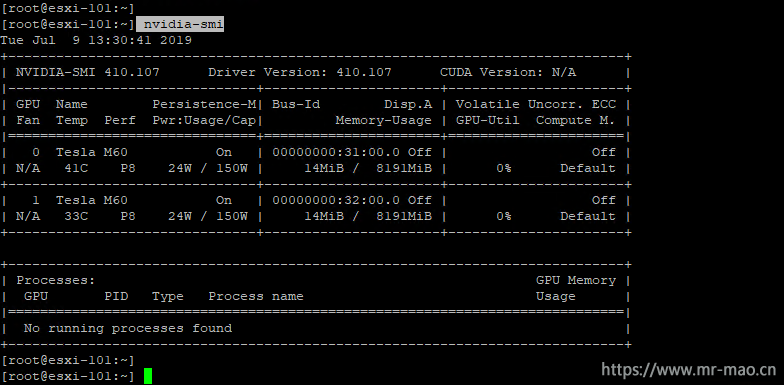Click the NVIDIA-SMI 410.107 version text
The height and width of the screenshot is (385, 784).
pyautogui.click(x=88, y=72)
